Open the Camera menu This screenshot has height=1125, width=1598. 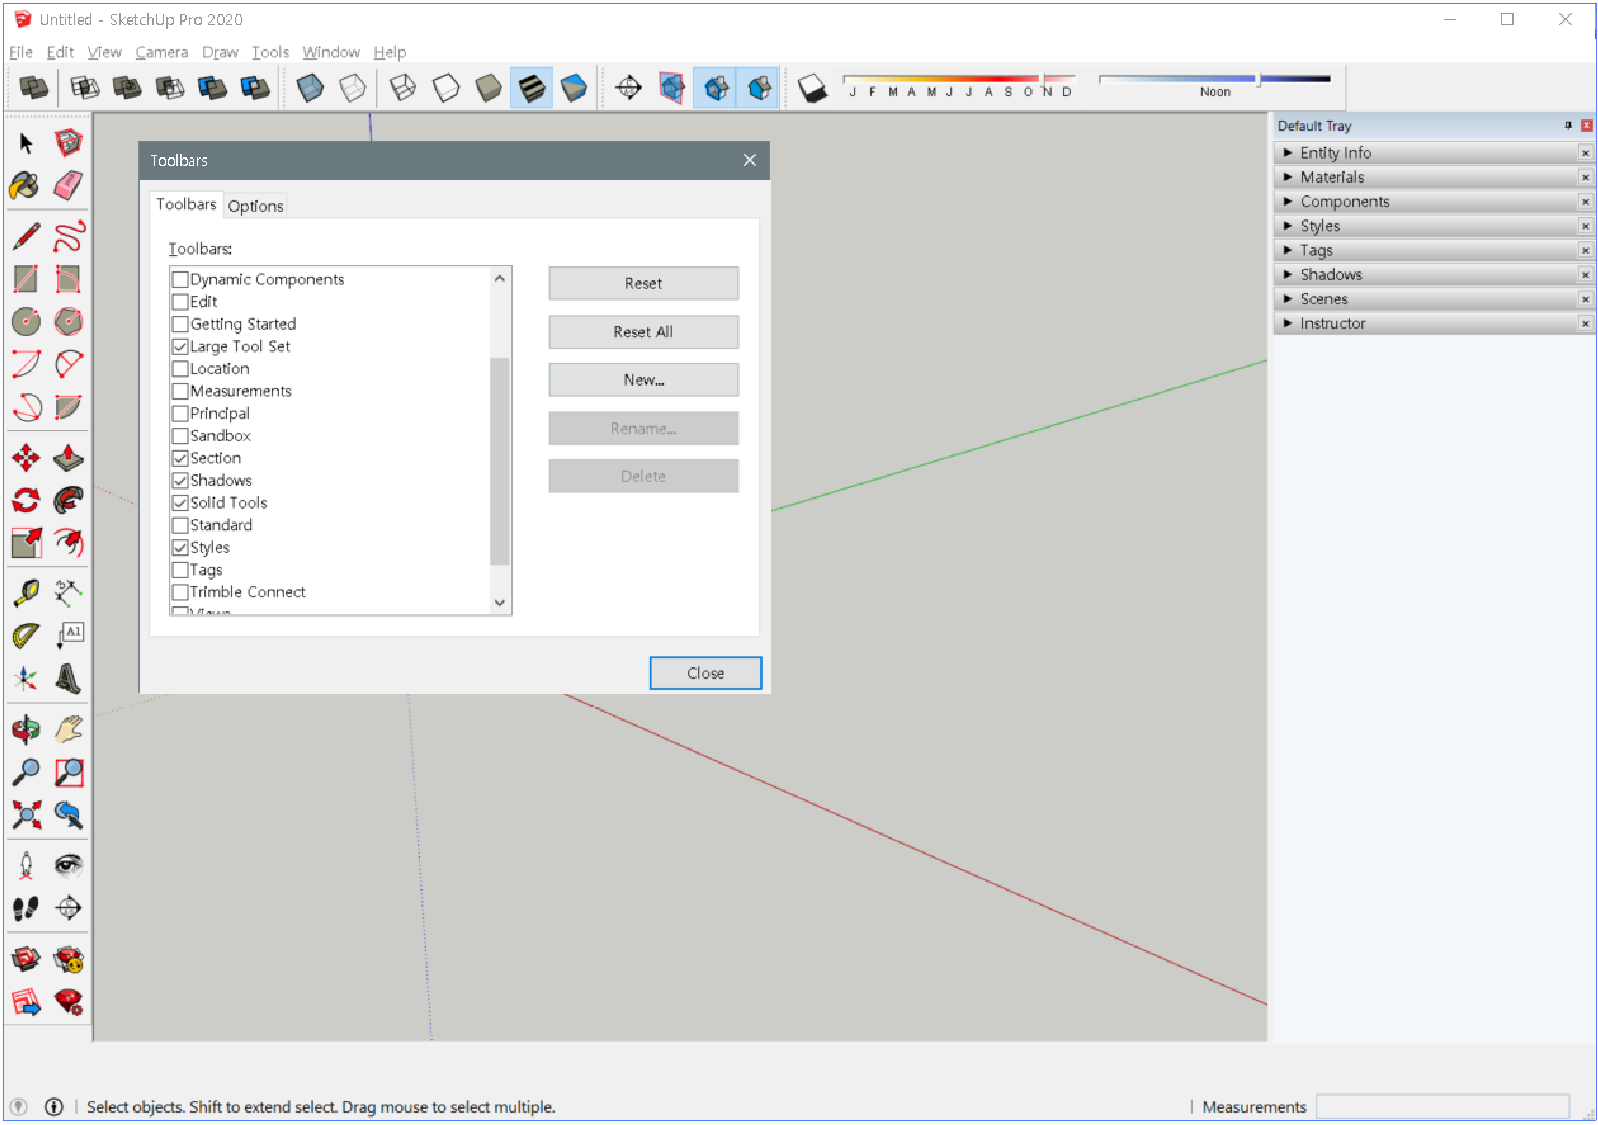(161, 52)
